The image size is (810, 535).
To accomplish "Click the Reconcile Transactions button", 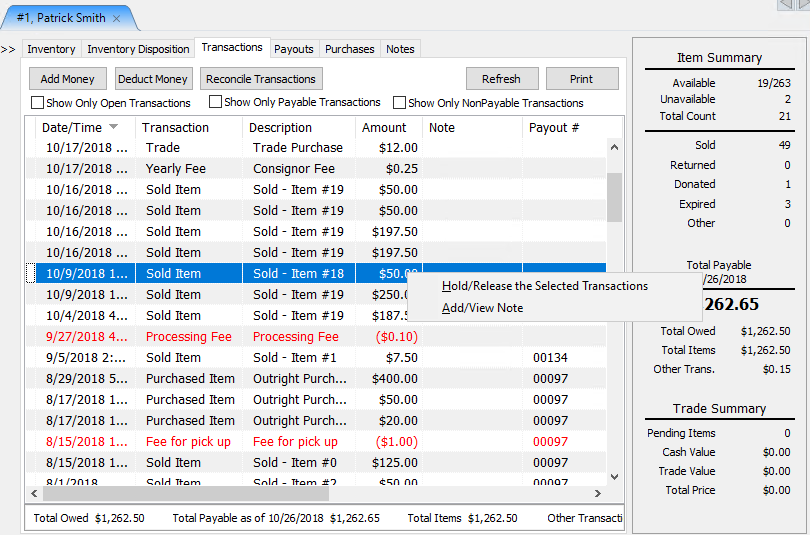I will 261,78.
